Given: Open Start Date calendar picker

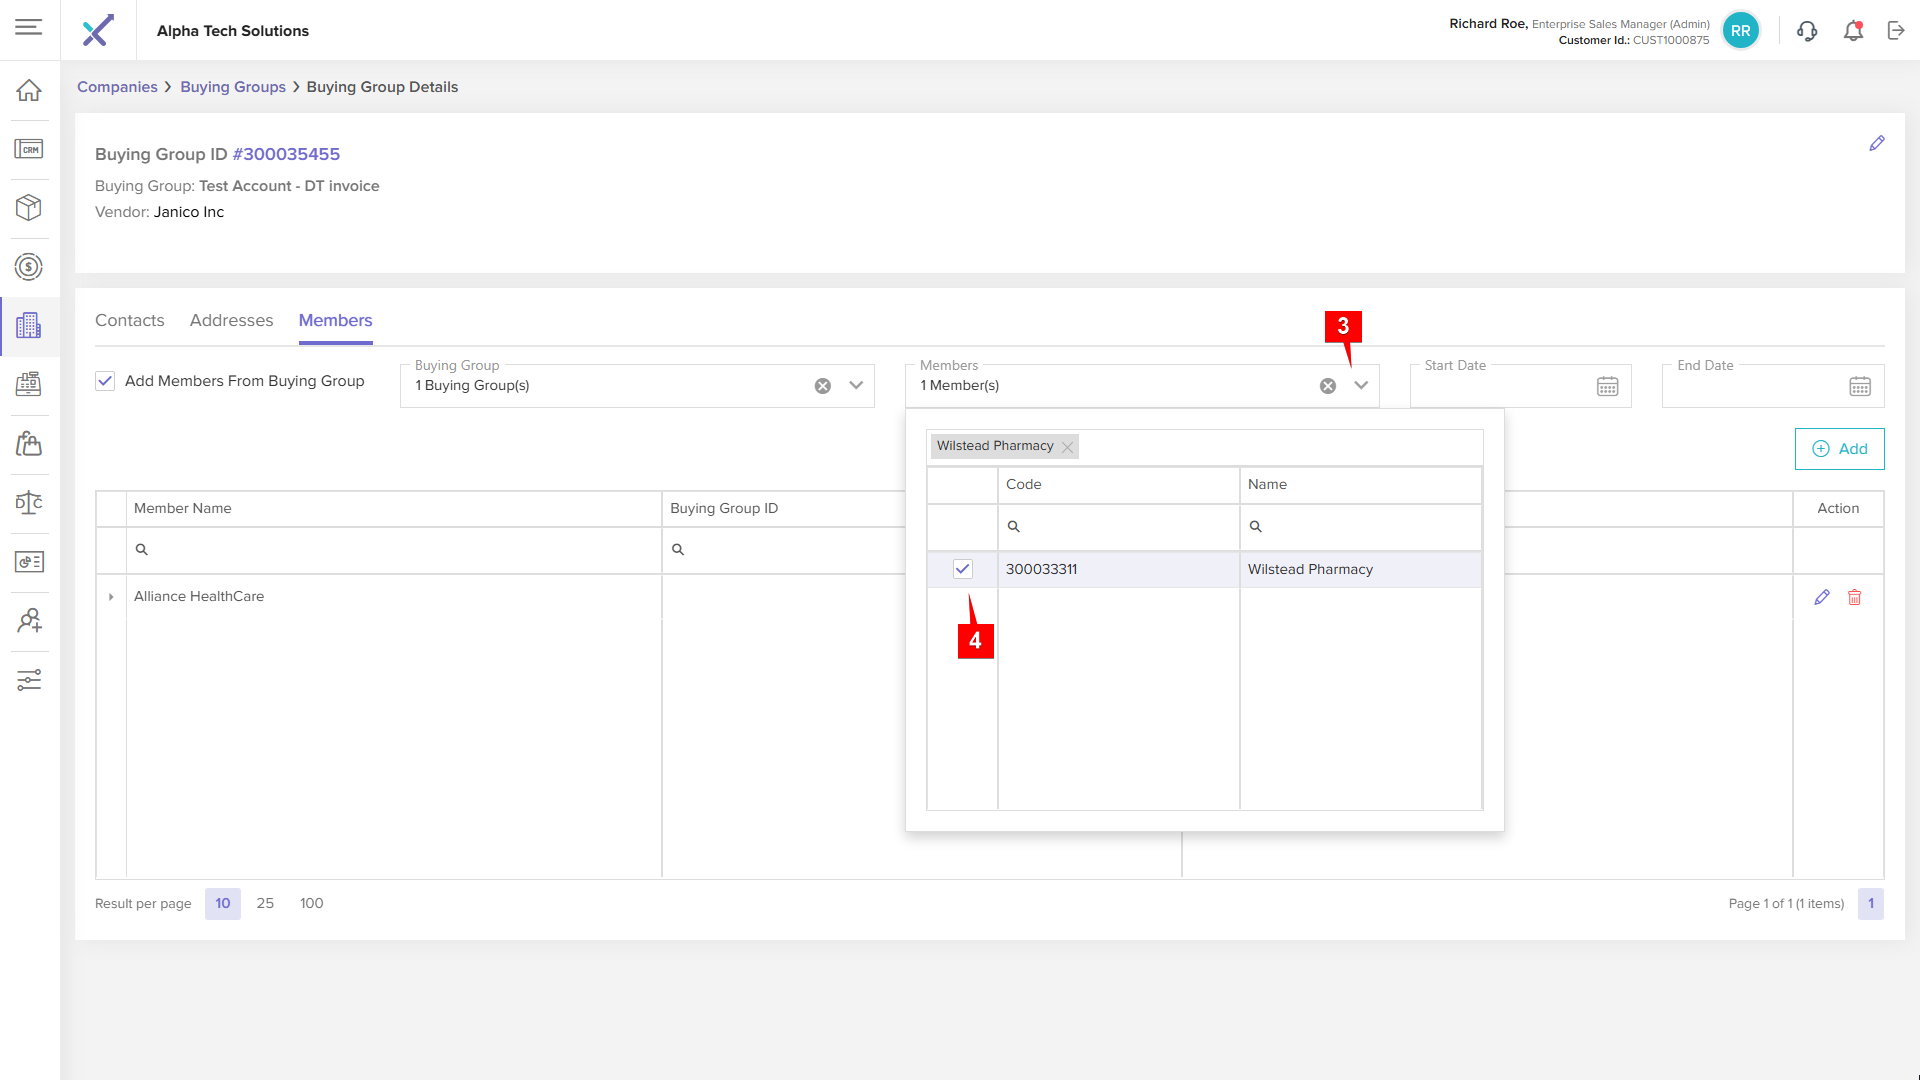Looking at the screenshot, I should [1607, 387].
